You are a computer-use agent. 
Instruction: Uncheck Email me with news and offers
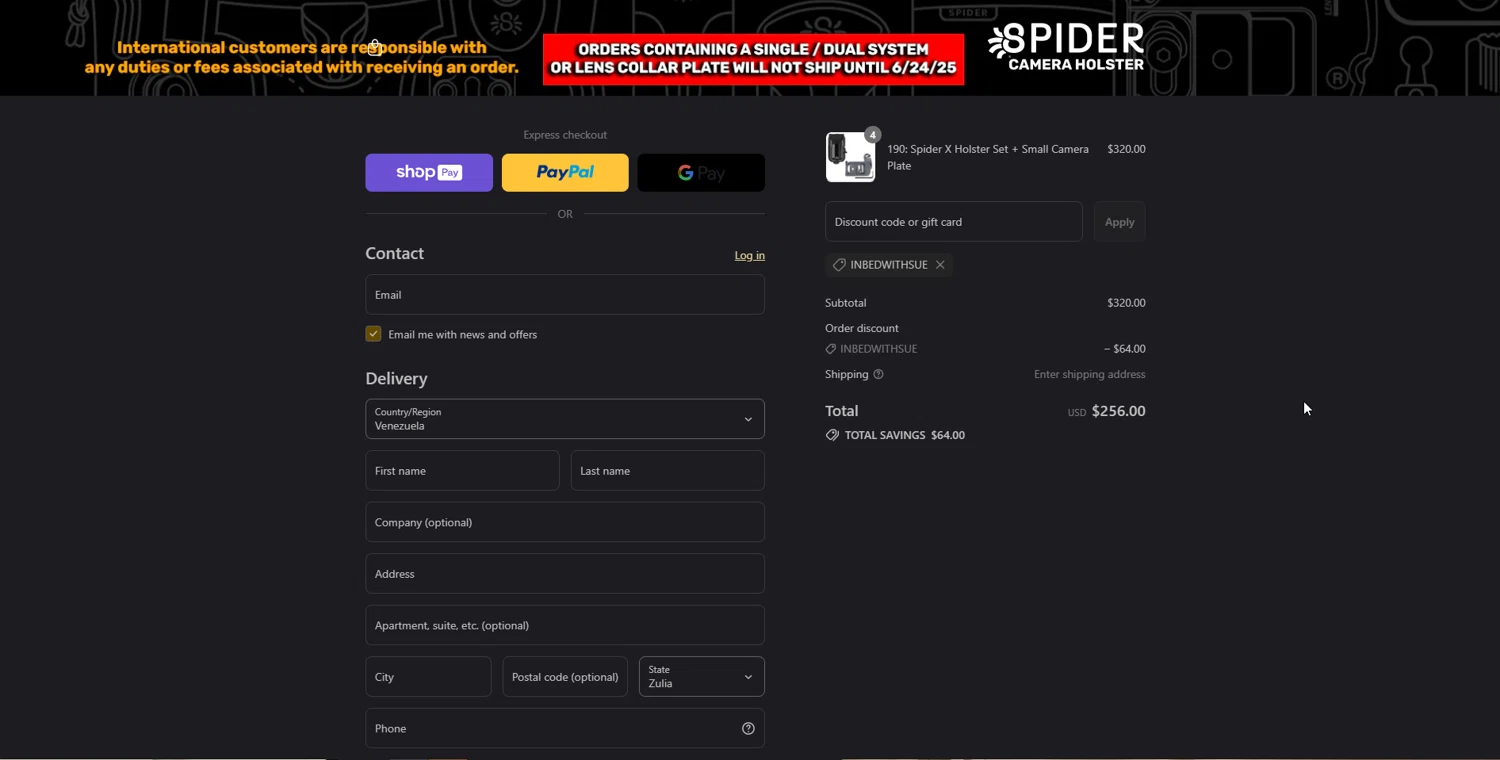(373, 334)
